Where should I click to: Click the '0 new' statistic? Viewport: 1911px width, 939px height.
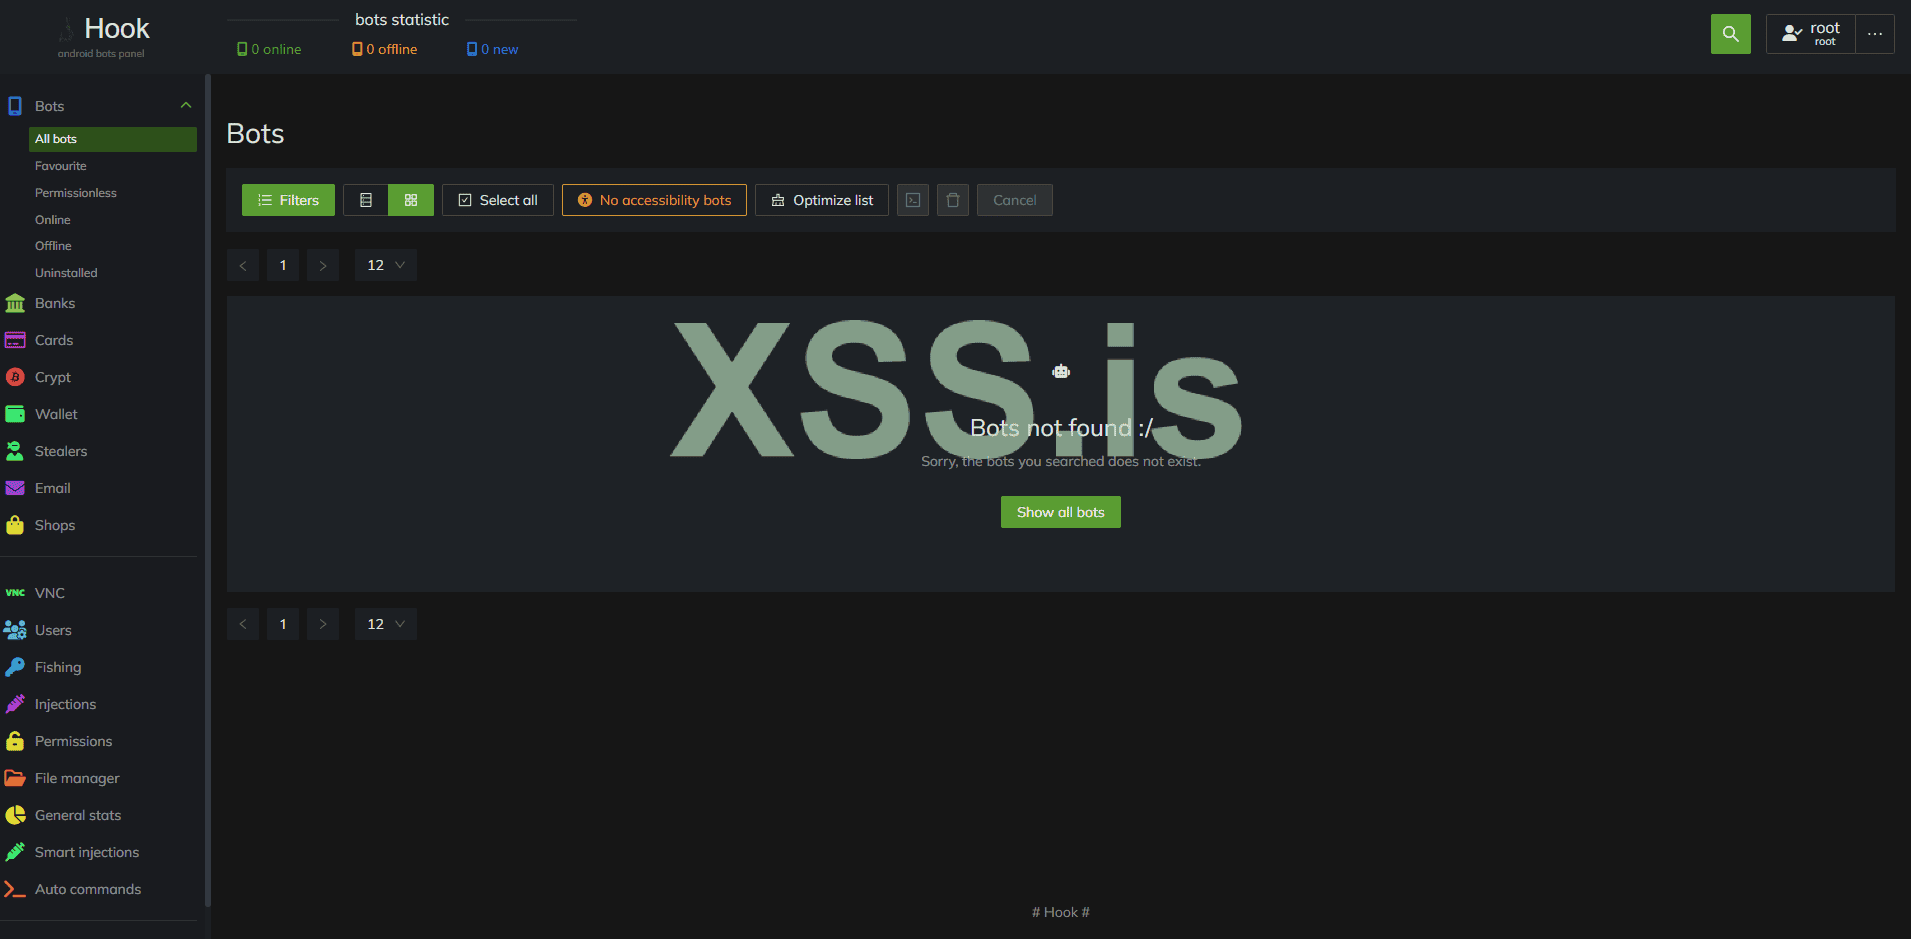point(493,49)
